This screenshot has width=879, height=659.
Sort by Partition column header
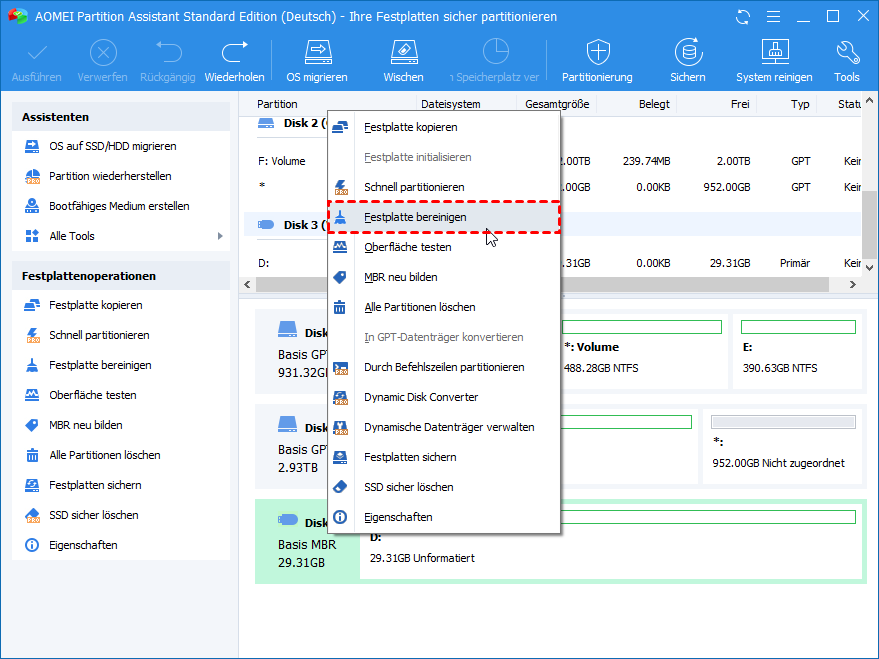[327, 104]
